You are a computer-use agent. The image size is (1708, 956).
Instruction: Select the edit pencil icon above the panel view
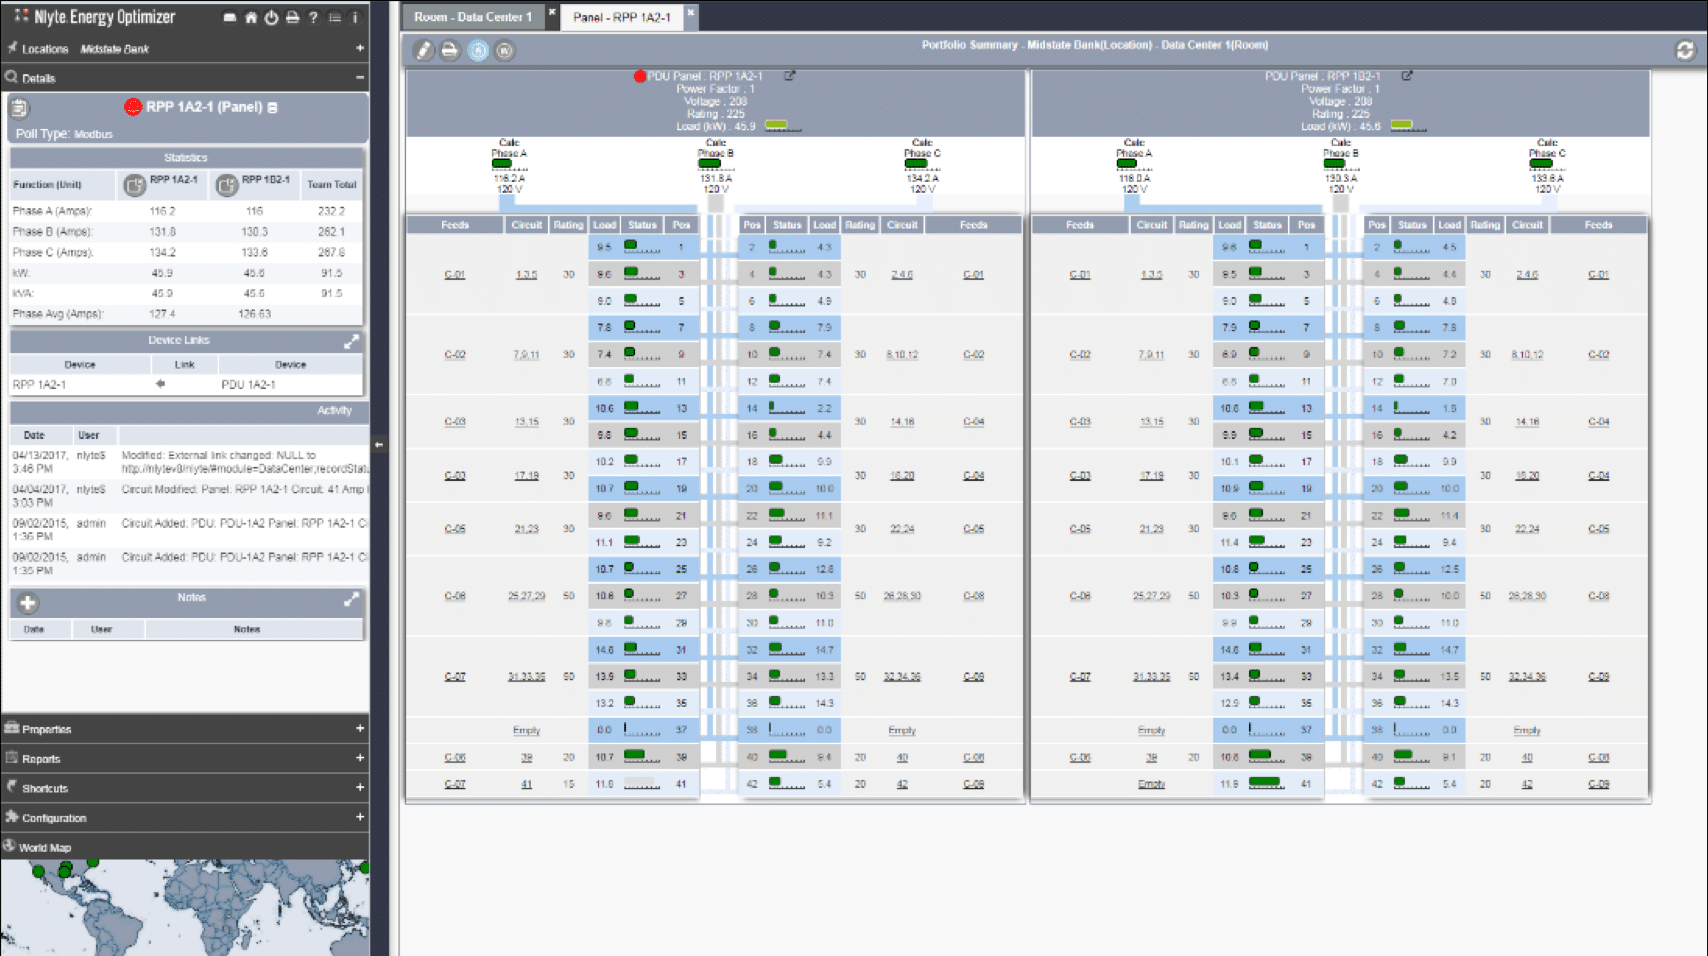tap(425, 50)
